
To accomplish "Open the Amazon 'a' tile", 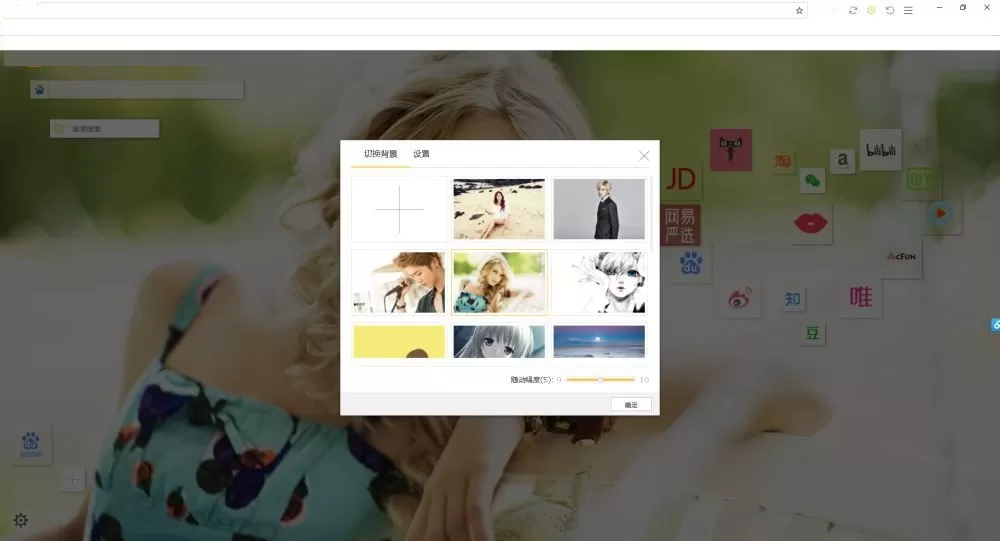I will pos(842,159).
